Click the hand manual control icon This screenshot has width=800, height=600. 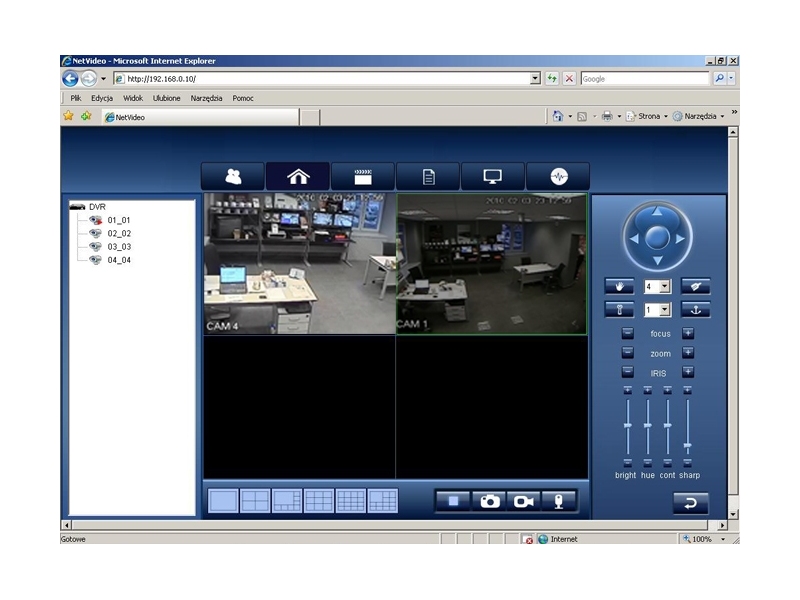619,286
